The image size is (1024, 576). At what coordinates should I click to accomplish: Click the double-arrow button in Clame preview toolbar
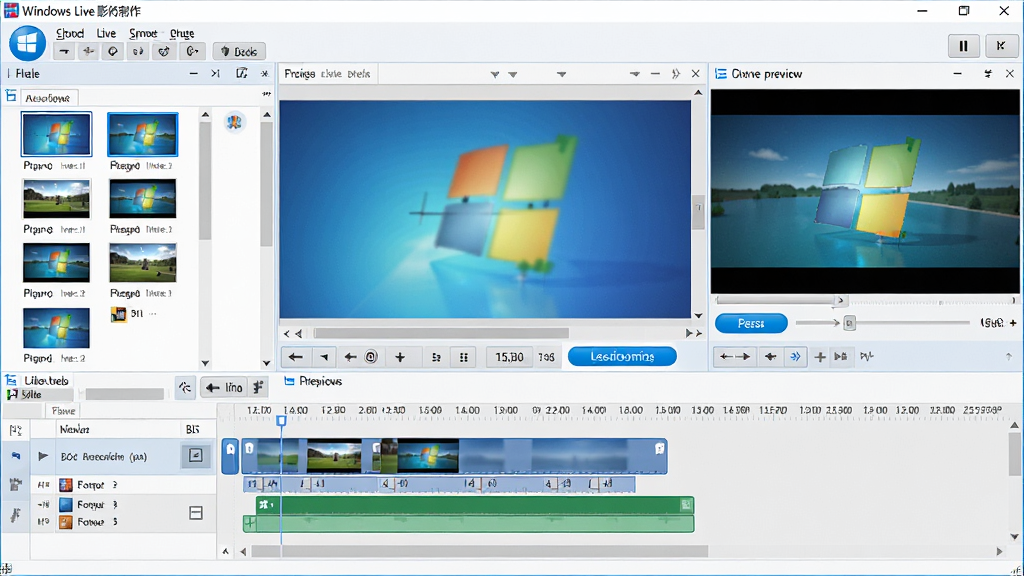tap(734, 357)
